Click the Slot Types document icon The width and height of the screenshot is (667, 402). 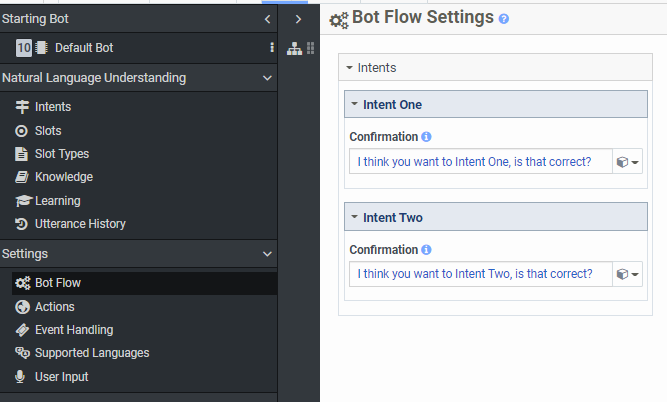click(22, 154)
